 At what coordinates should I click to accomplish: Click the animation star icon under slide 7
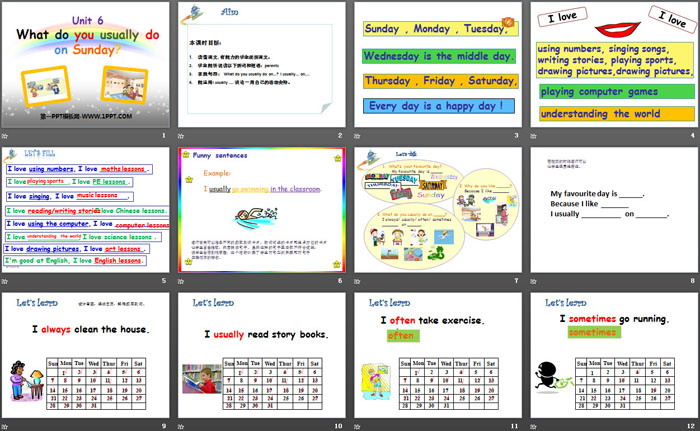pos(357,281)
